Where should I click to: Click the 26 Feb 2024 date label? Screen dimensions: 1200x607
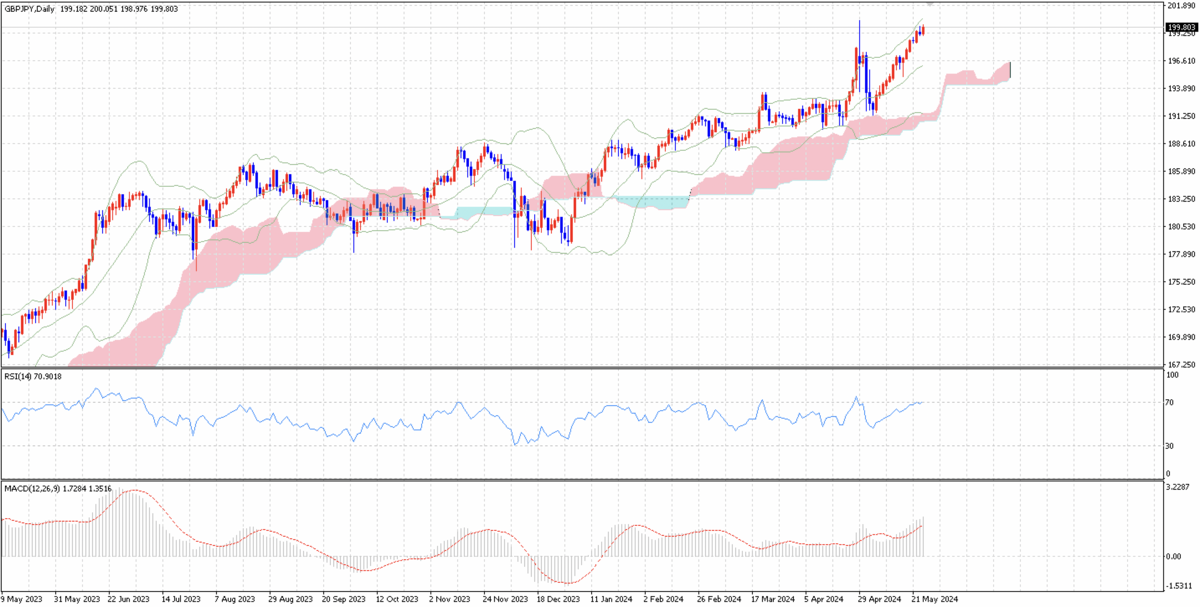click(x=719, y=600)
